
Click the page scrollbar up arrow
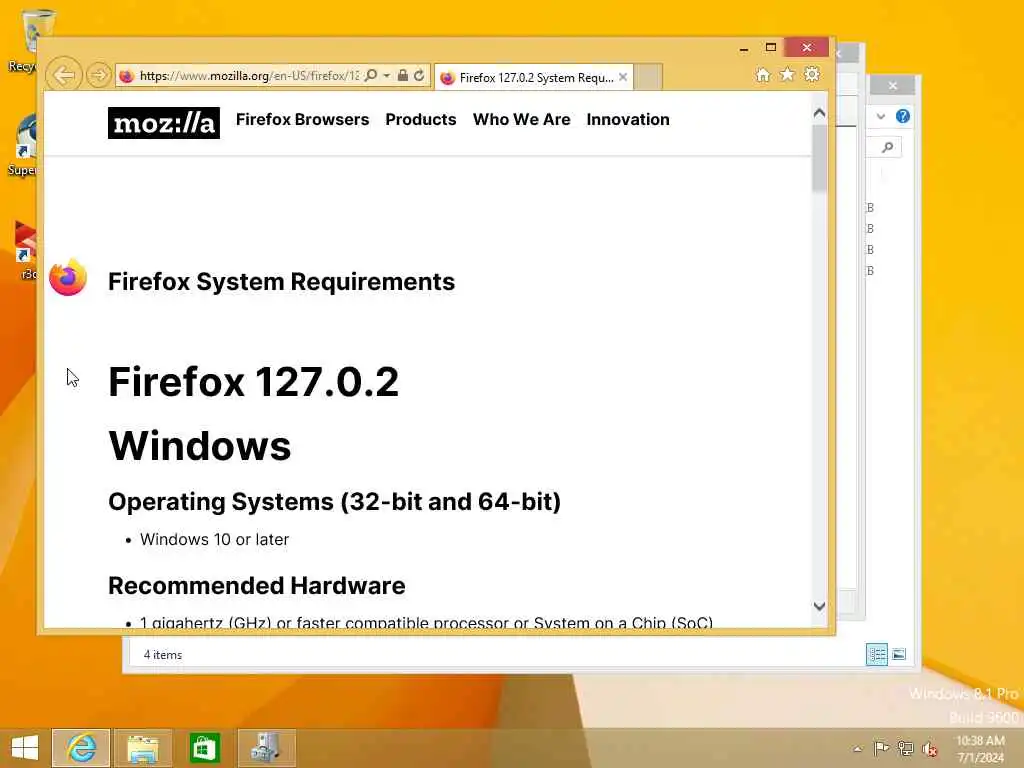coord(820,113)
